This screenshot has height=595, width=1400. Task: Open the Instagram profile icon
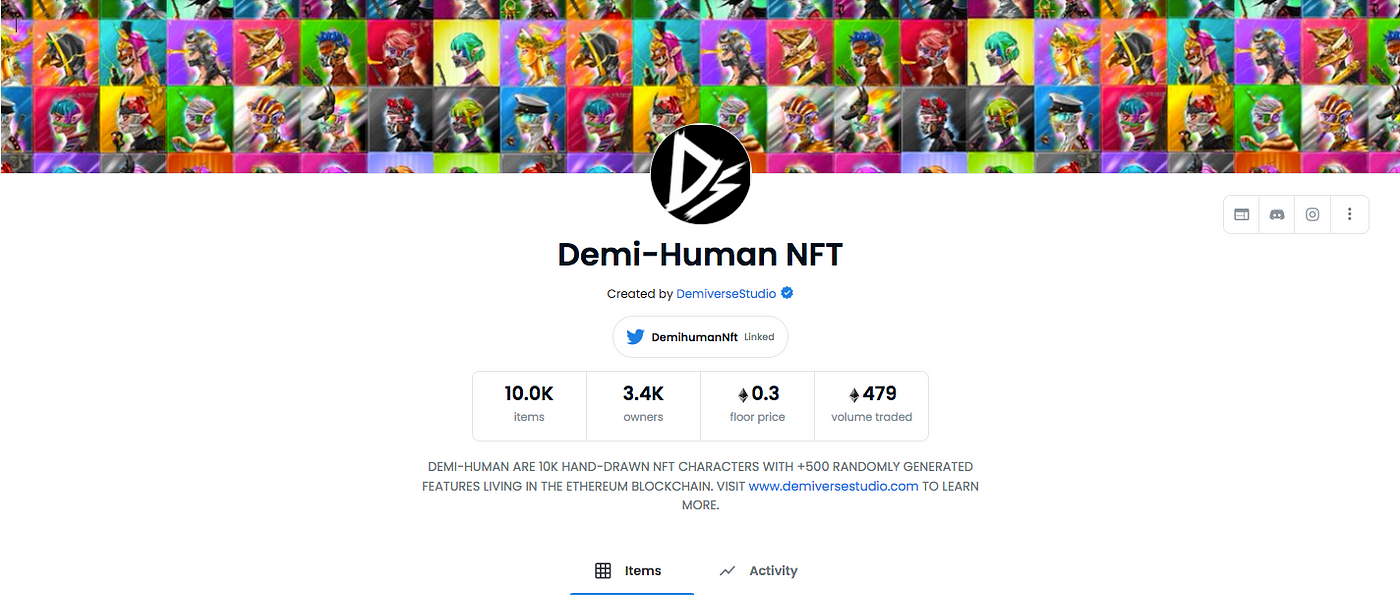[1313, 214]
